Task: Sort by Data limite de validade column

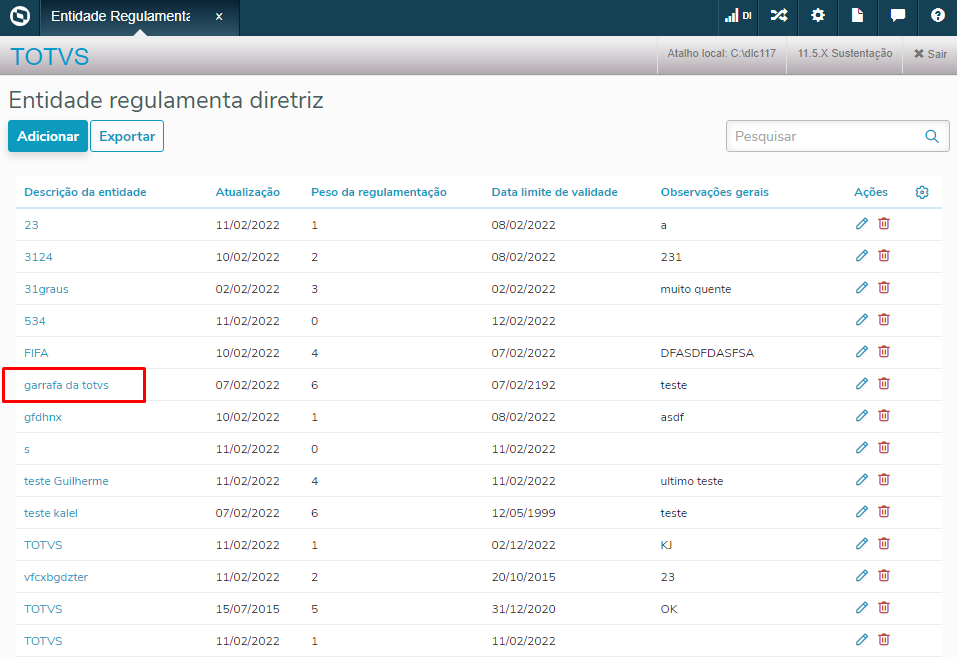Action: click(555, 192)
